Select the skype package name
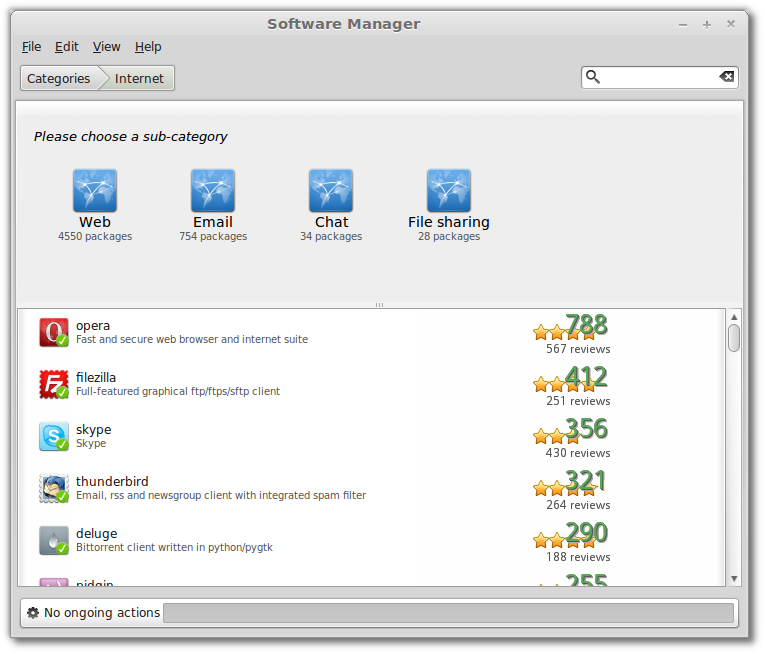 (93, 429)
